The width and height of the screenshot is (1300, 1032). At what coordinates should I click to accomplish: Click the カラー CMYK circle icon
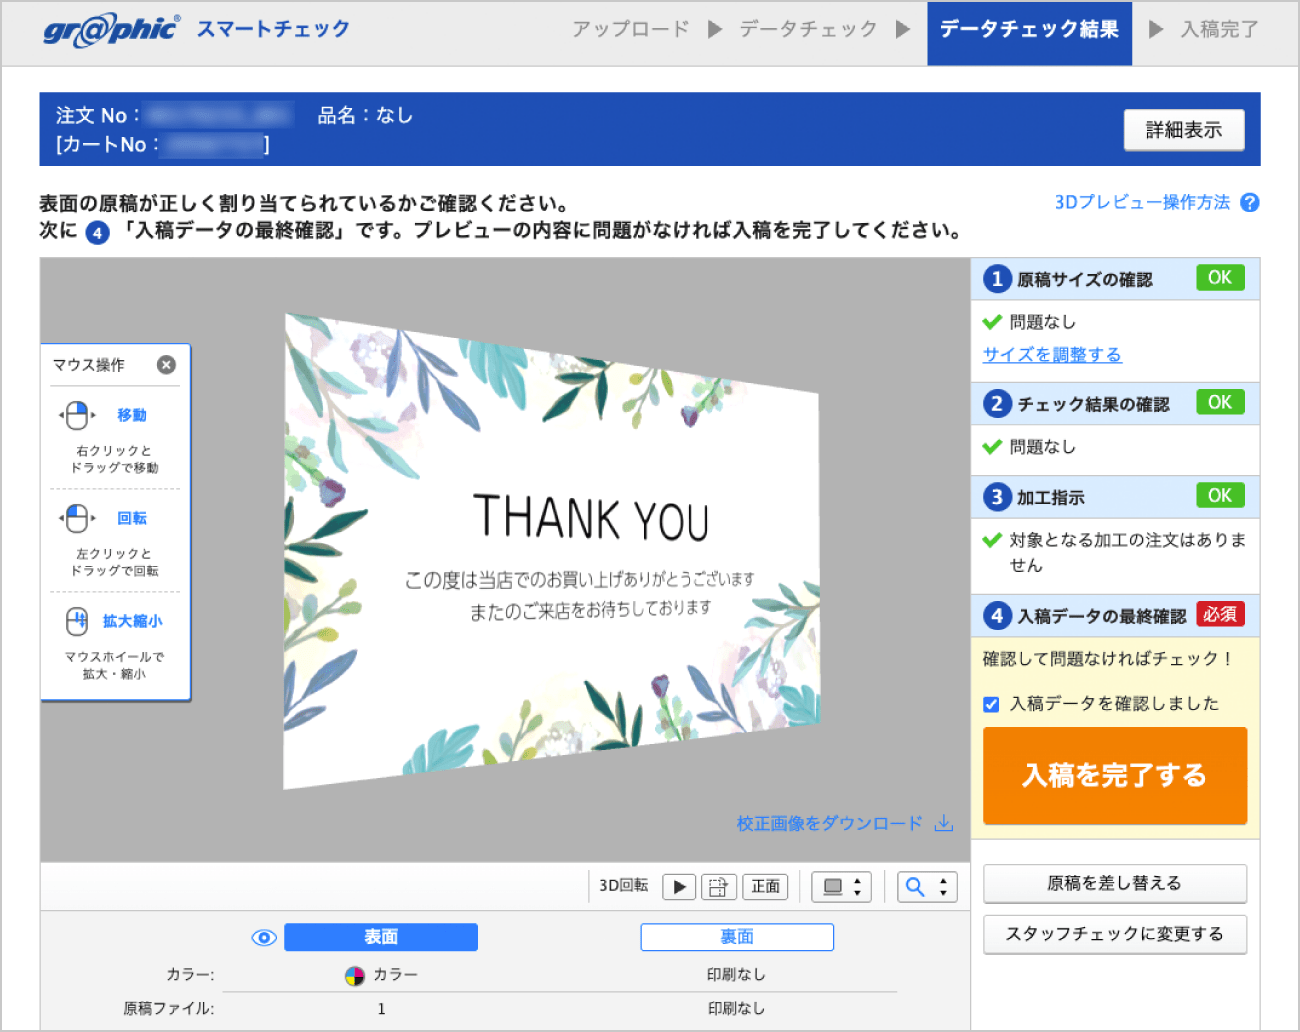click(x=355, y=975)
